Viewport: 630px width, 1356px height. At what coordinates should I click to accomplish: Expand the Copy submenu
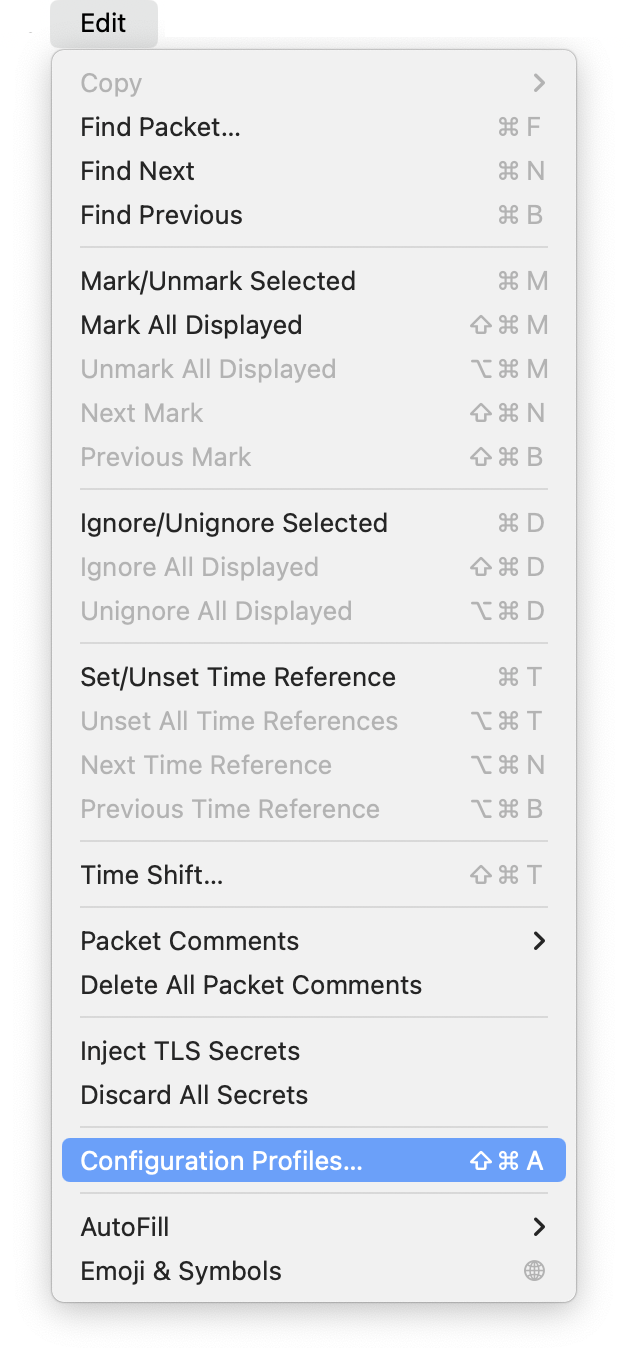[110, 83]
